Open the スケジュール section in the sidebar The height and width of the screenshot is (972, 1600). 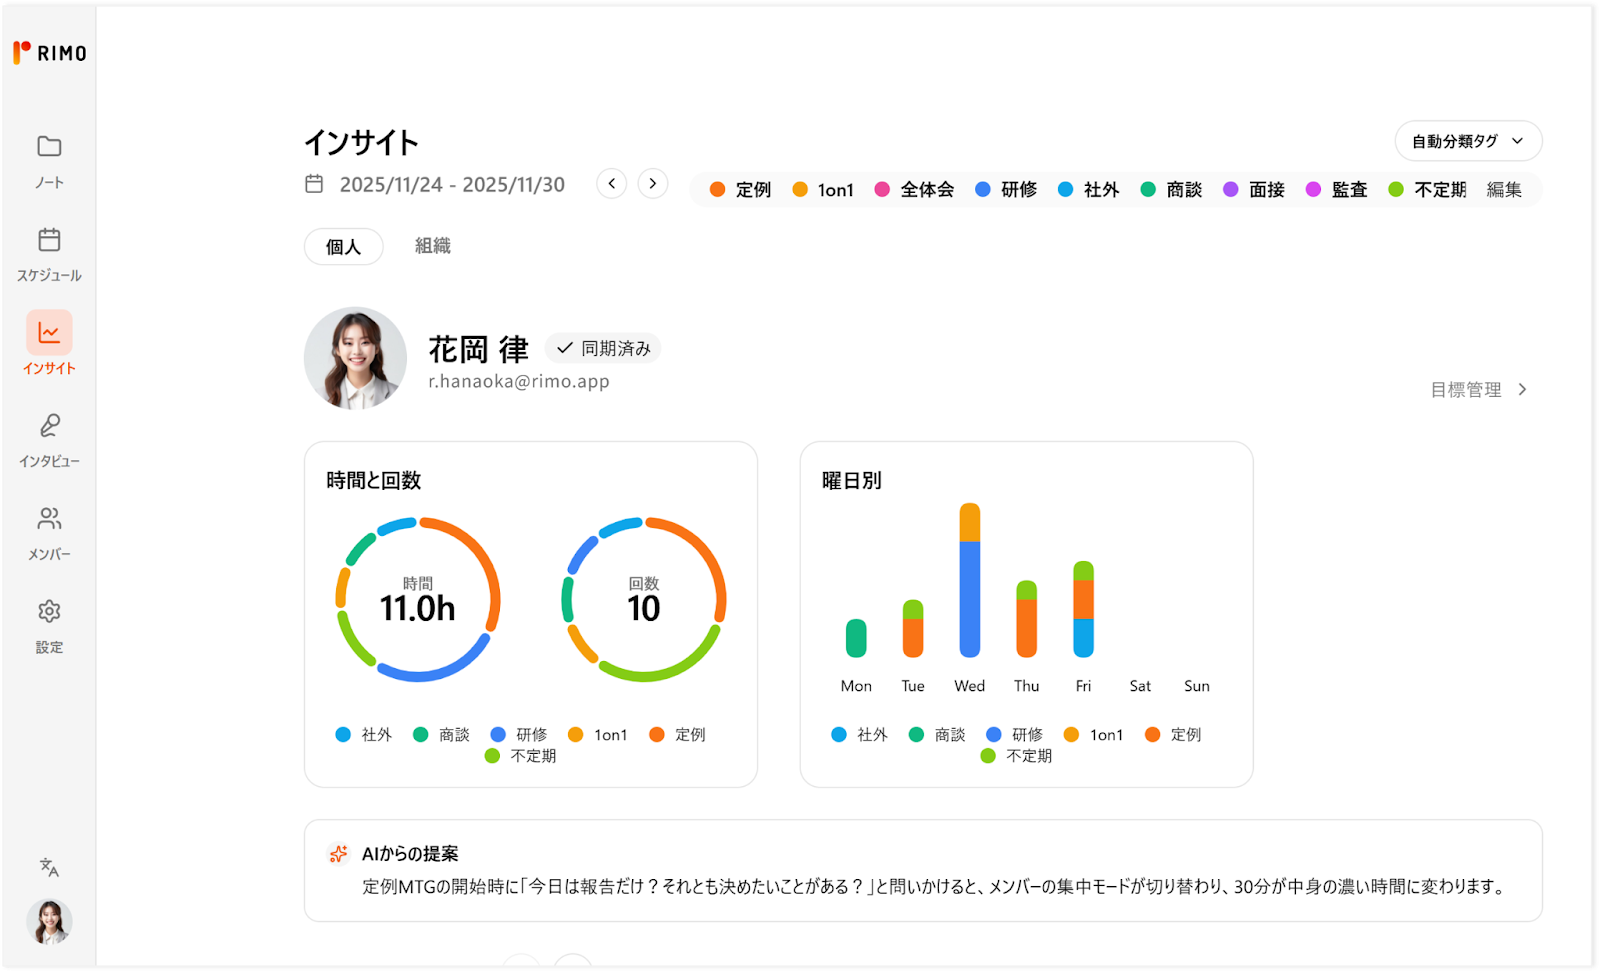tap(49, 253)
